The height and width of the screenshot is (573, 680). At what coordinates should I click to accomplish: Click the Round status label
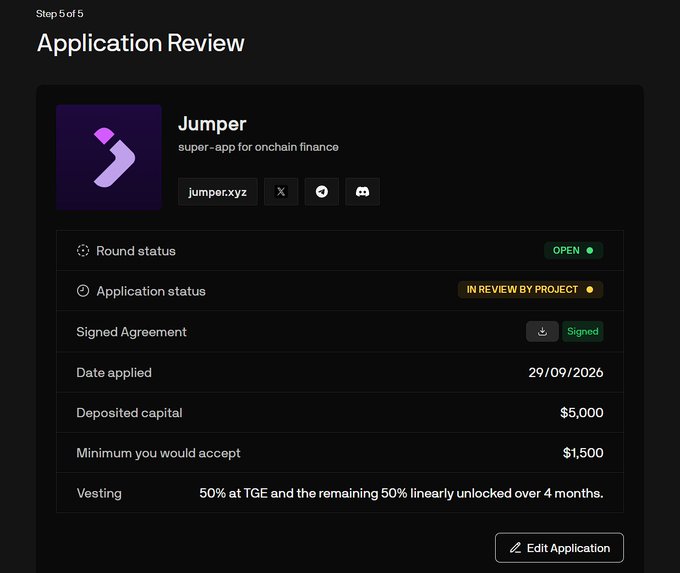click(x=136, y=251)
